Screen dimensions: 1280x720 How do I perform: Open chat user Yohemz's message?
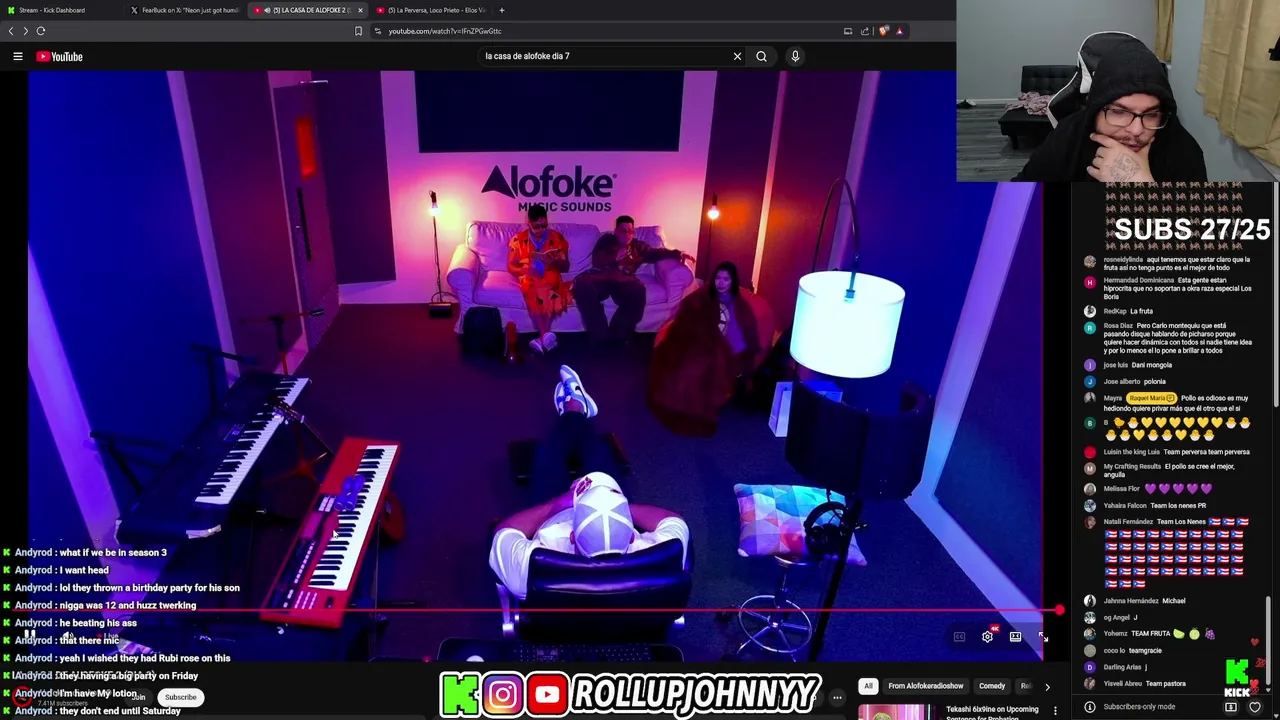(1160, 634)
